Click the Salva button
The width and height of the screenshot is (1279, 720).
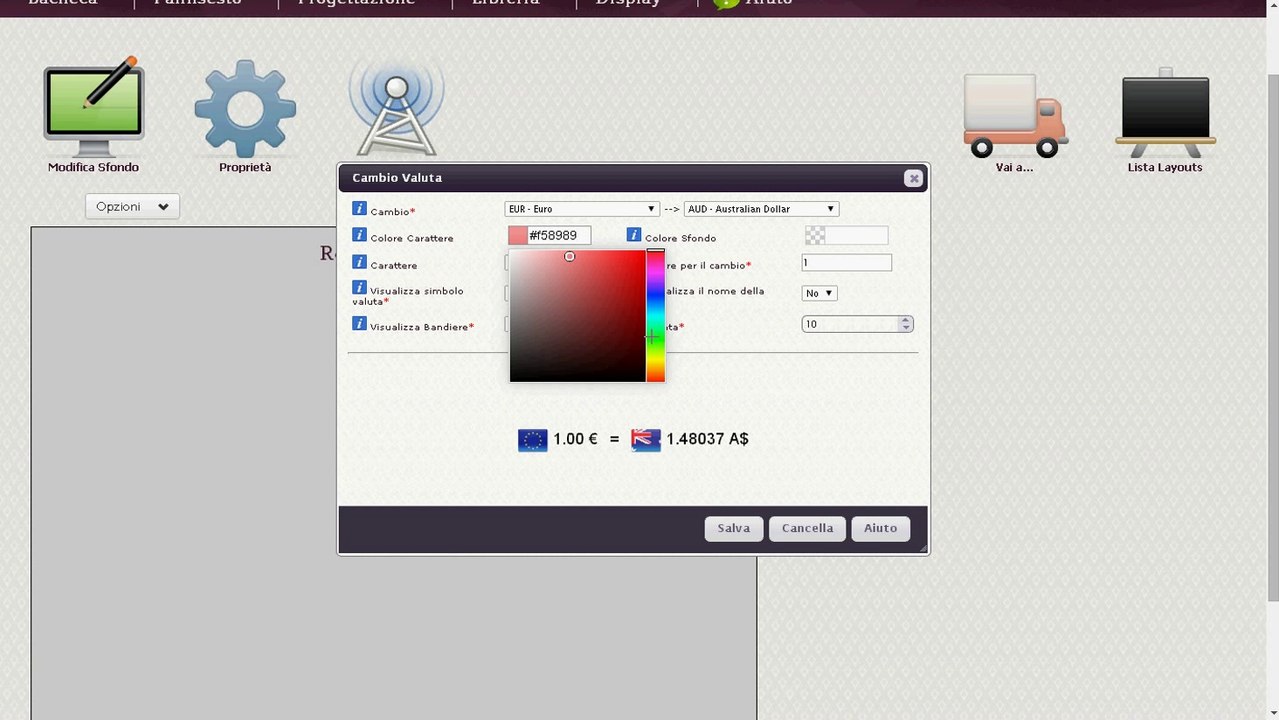734,528
